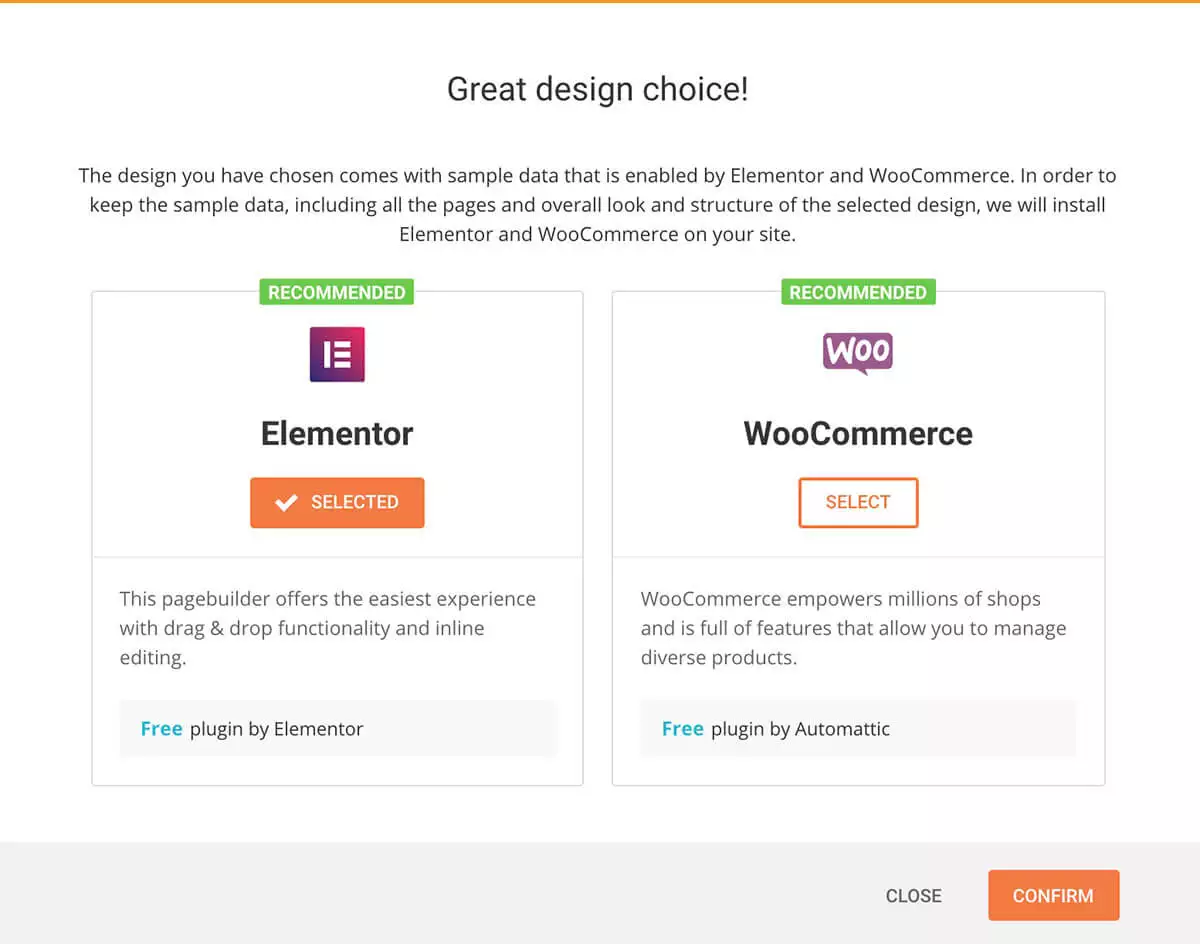Select the WooCommerce plugin

click(858, 503)
